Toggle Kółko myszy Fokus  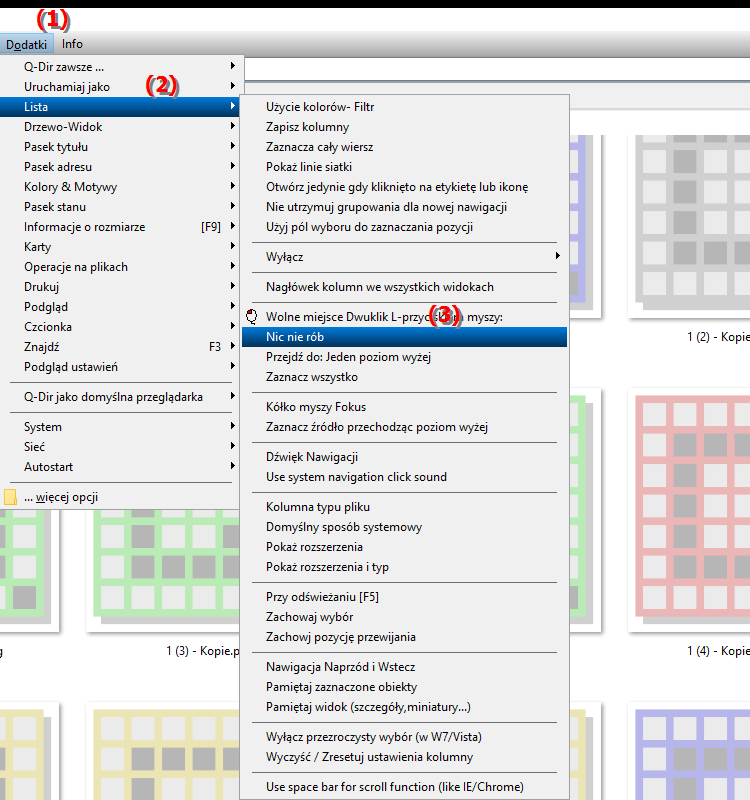pyautogui.click(x=404, y=407)
